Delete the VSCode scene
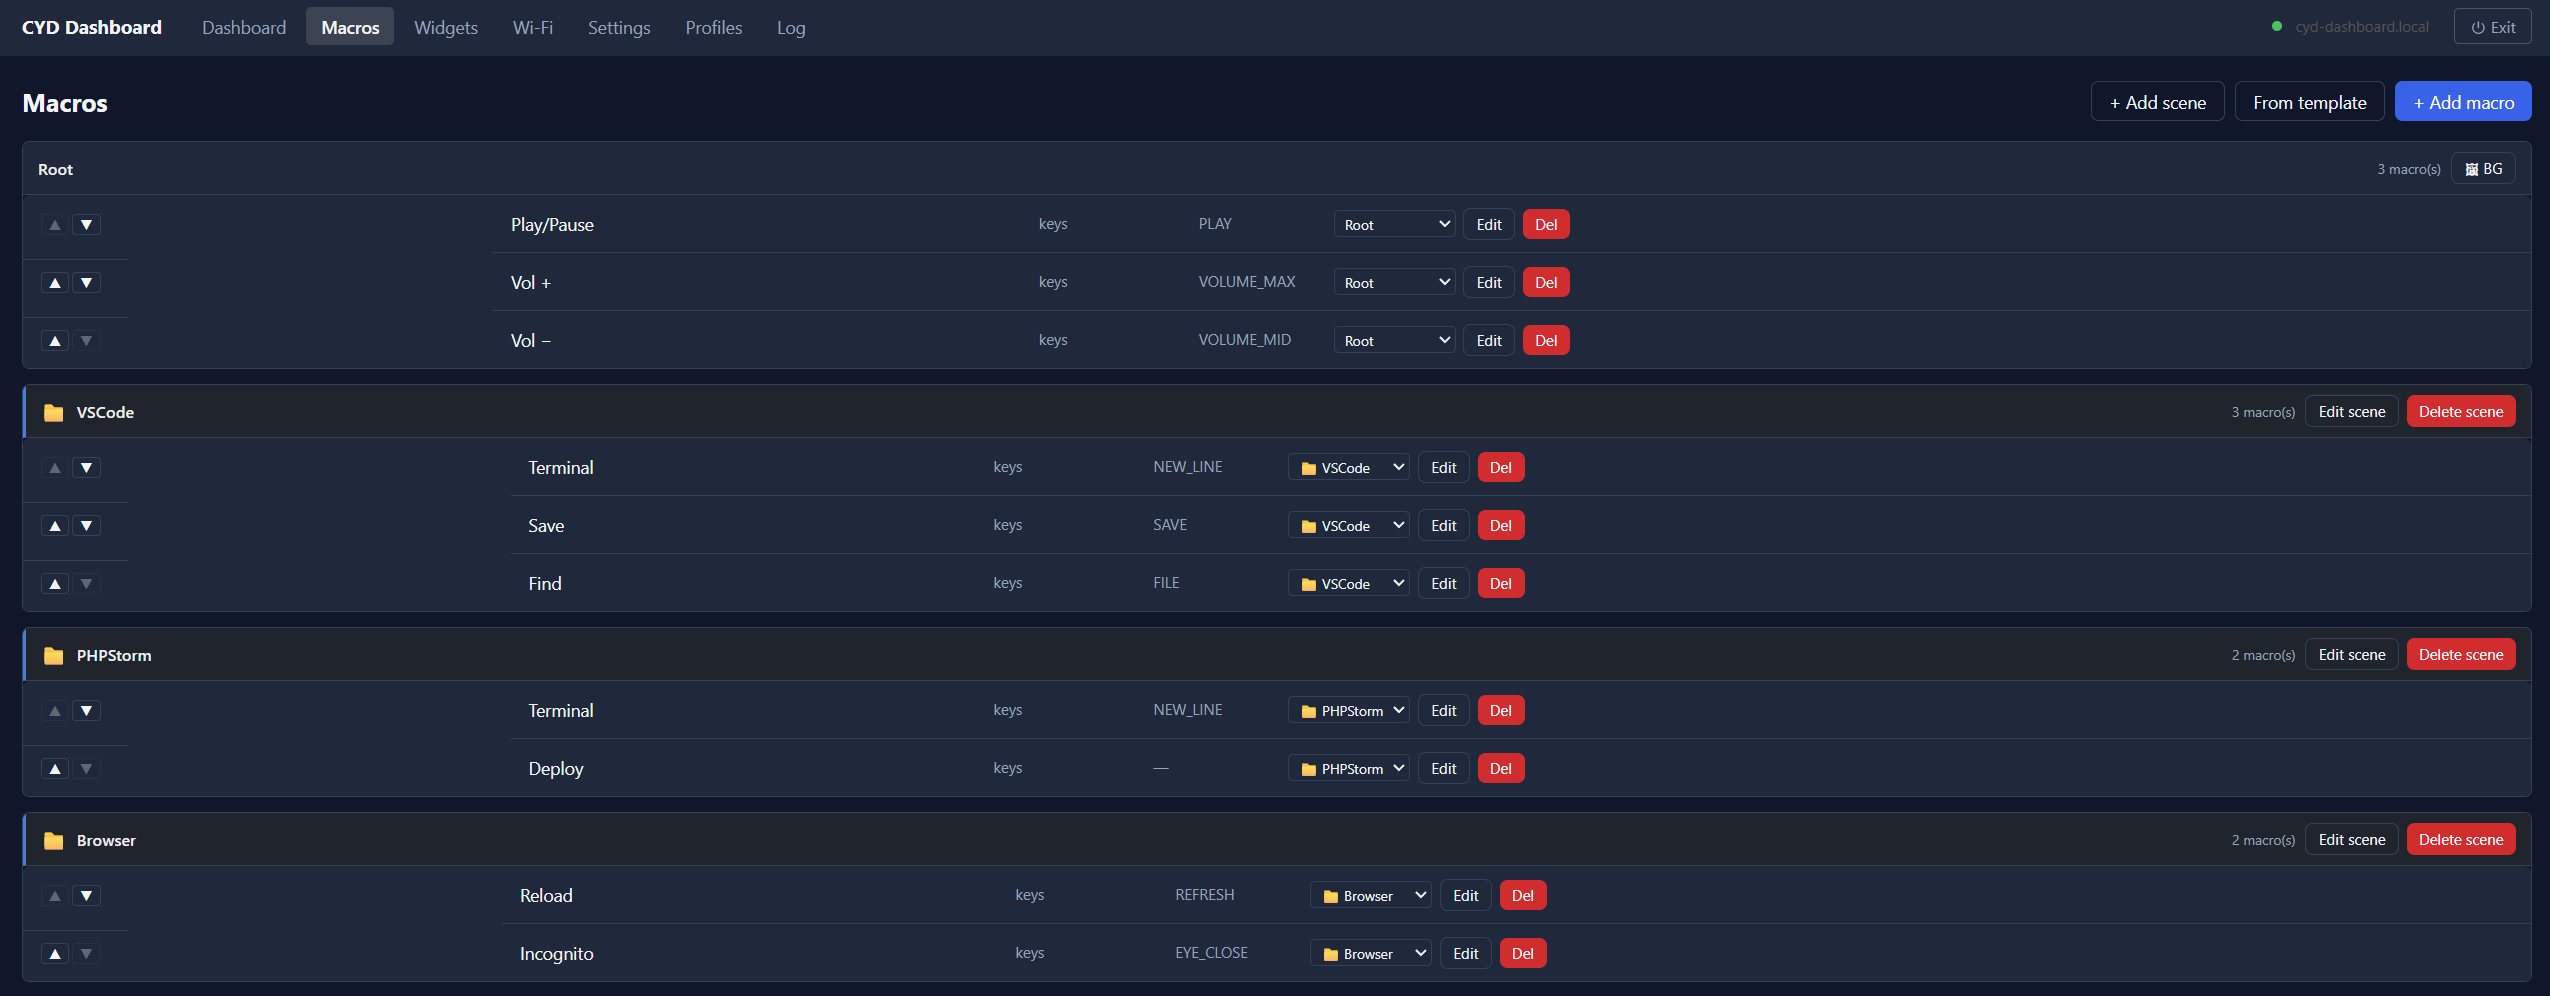Viewport: 2550px width, 996px height. pos(2460,412)
